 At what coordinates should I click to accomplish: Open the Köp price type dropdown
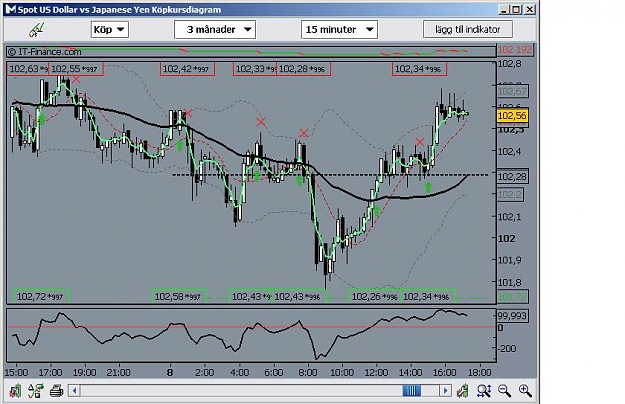click(110, 29)
